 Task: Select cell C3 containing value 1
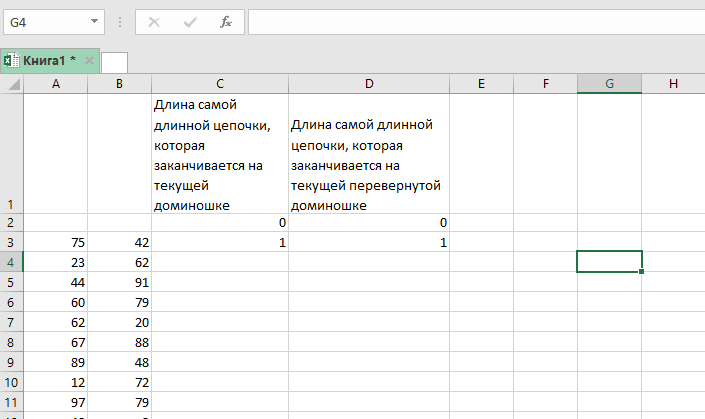pyautogui.click(x=219, y=242)
